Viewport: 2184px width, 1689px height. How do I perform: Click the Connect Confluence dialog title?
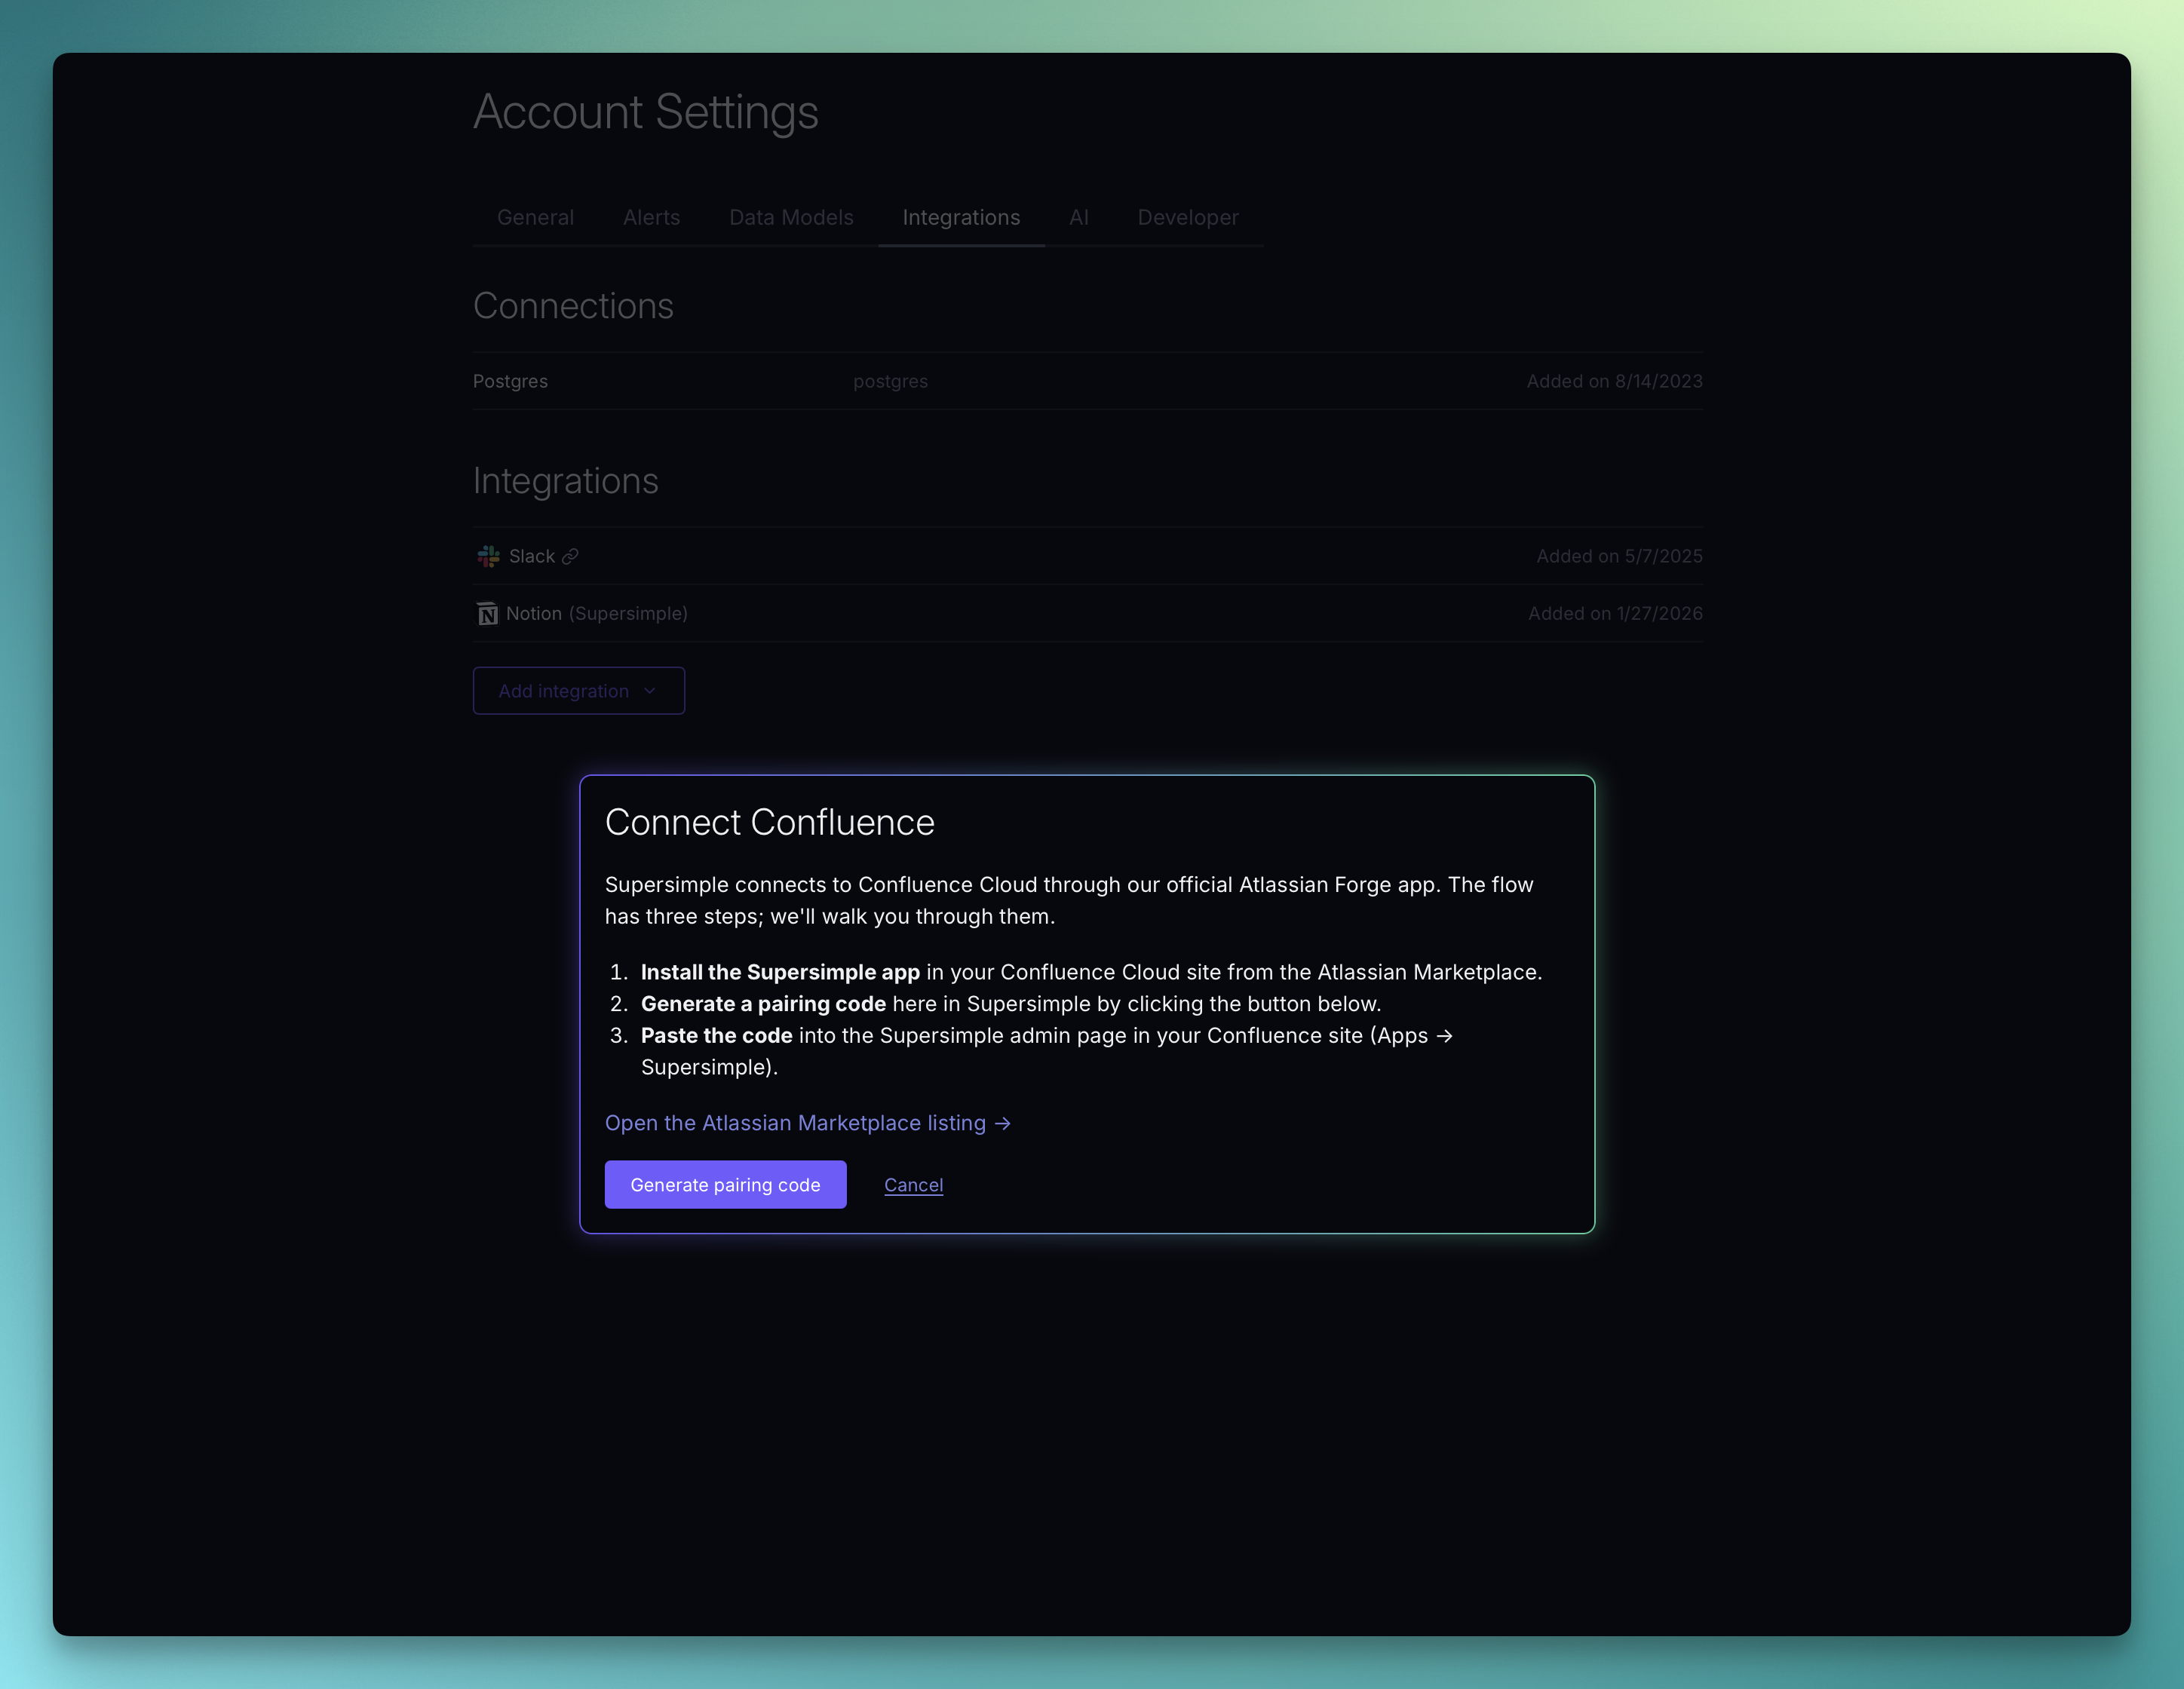(769, 822)
